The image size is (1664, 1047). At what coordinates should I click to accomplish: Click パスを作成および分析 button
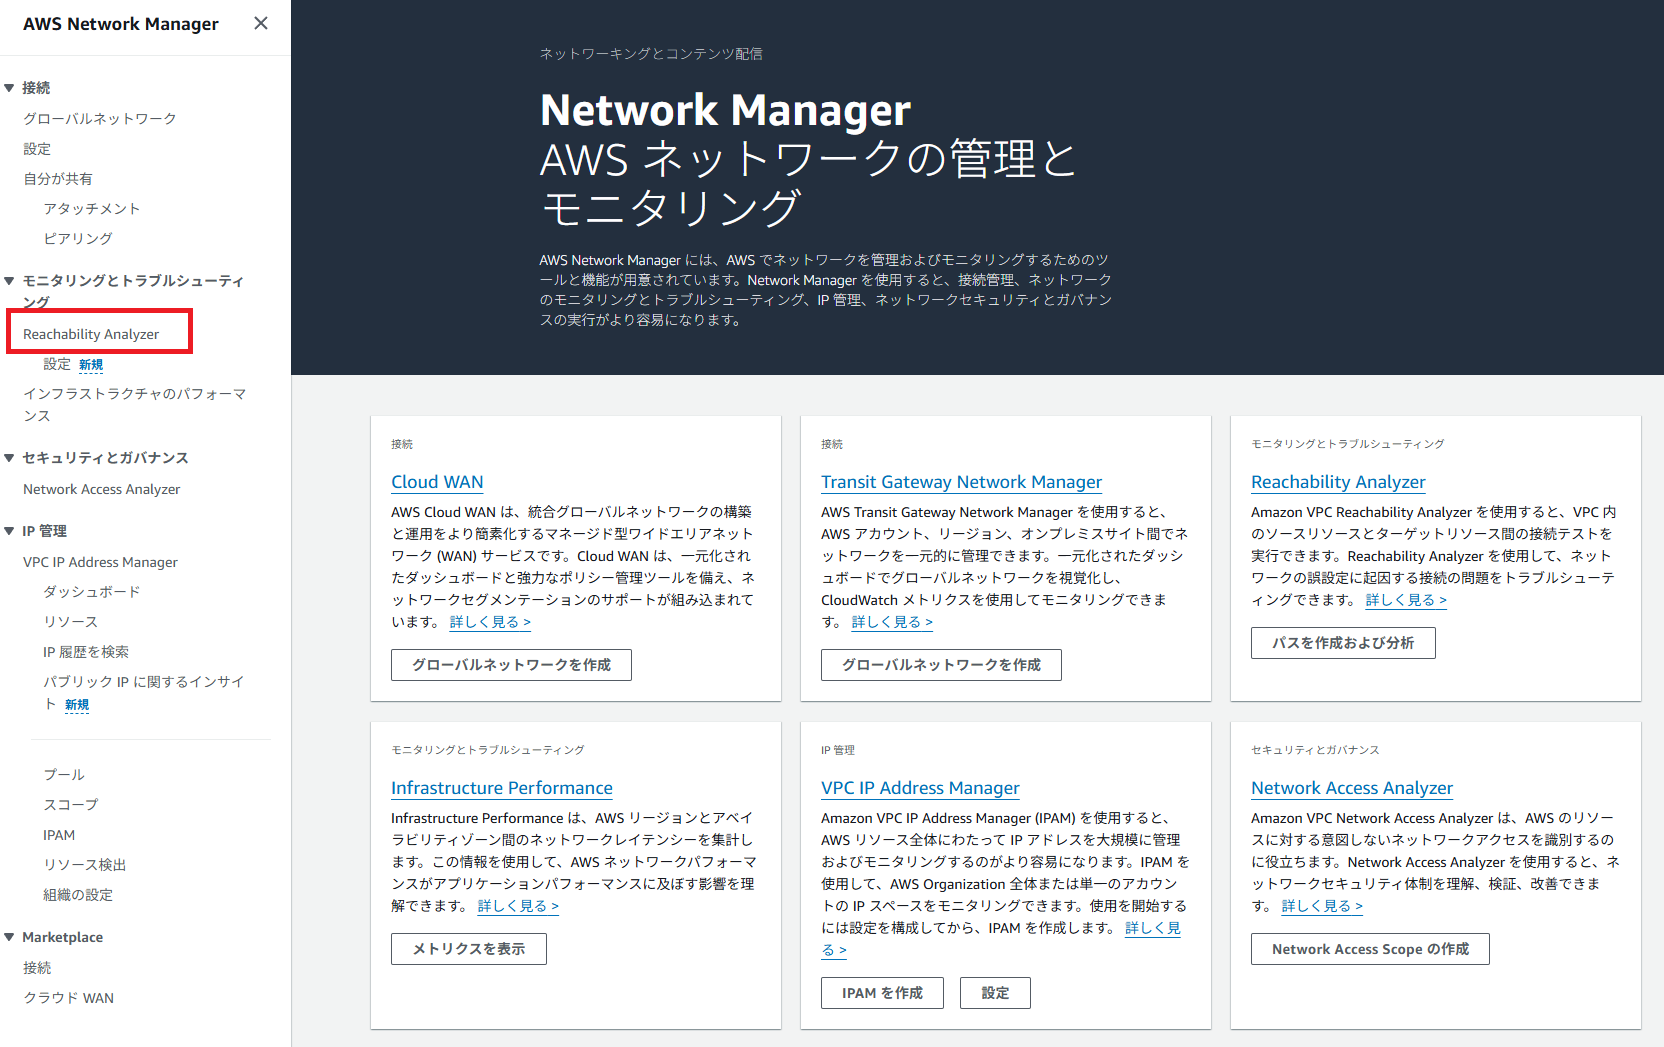pos(1343,643)
